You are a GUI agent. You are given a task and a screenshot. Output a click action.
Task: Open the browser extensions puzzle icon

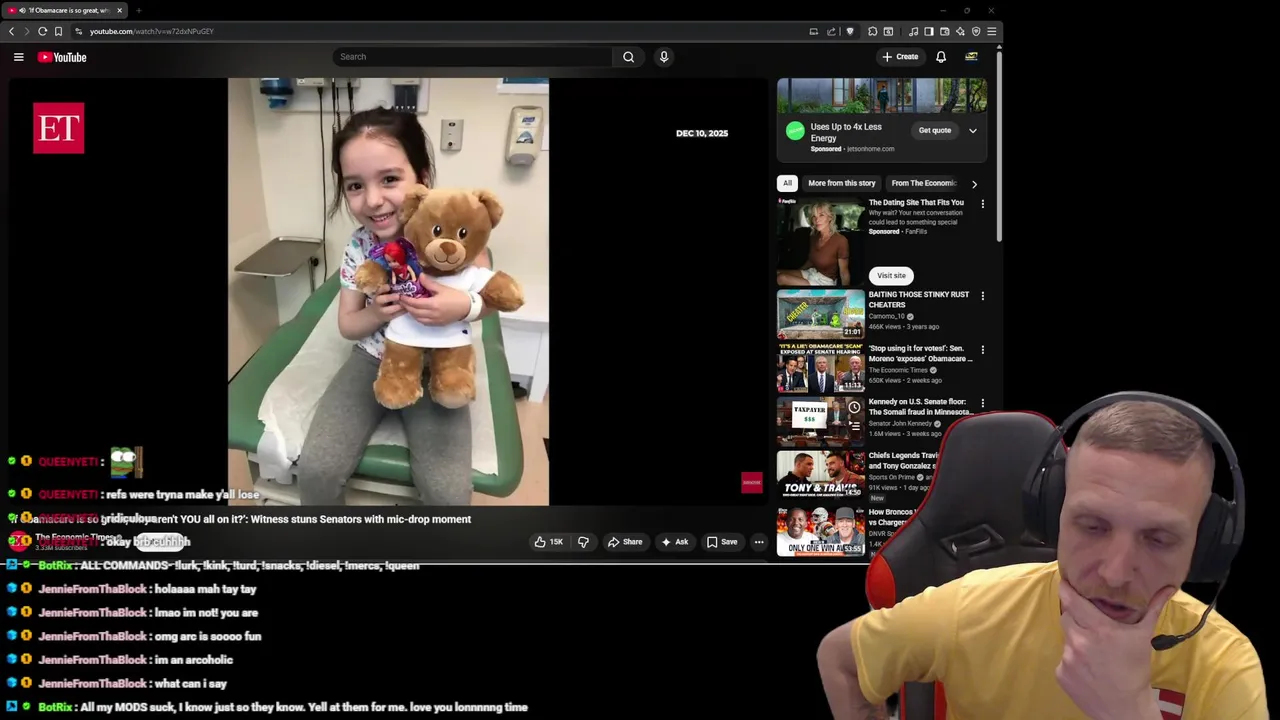872,31
